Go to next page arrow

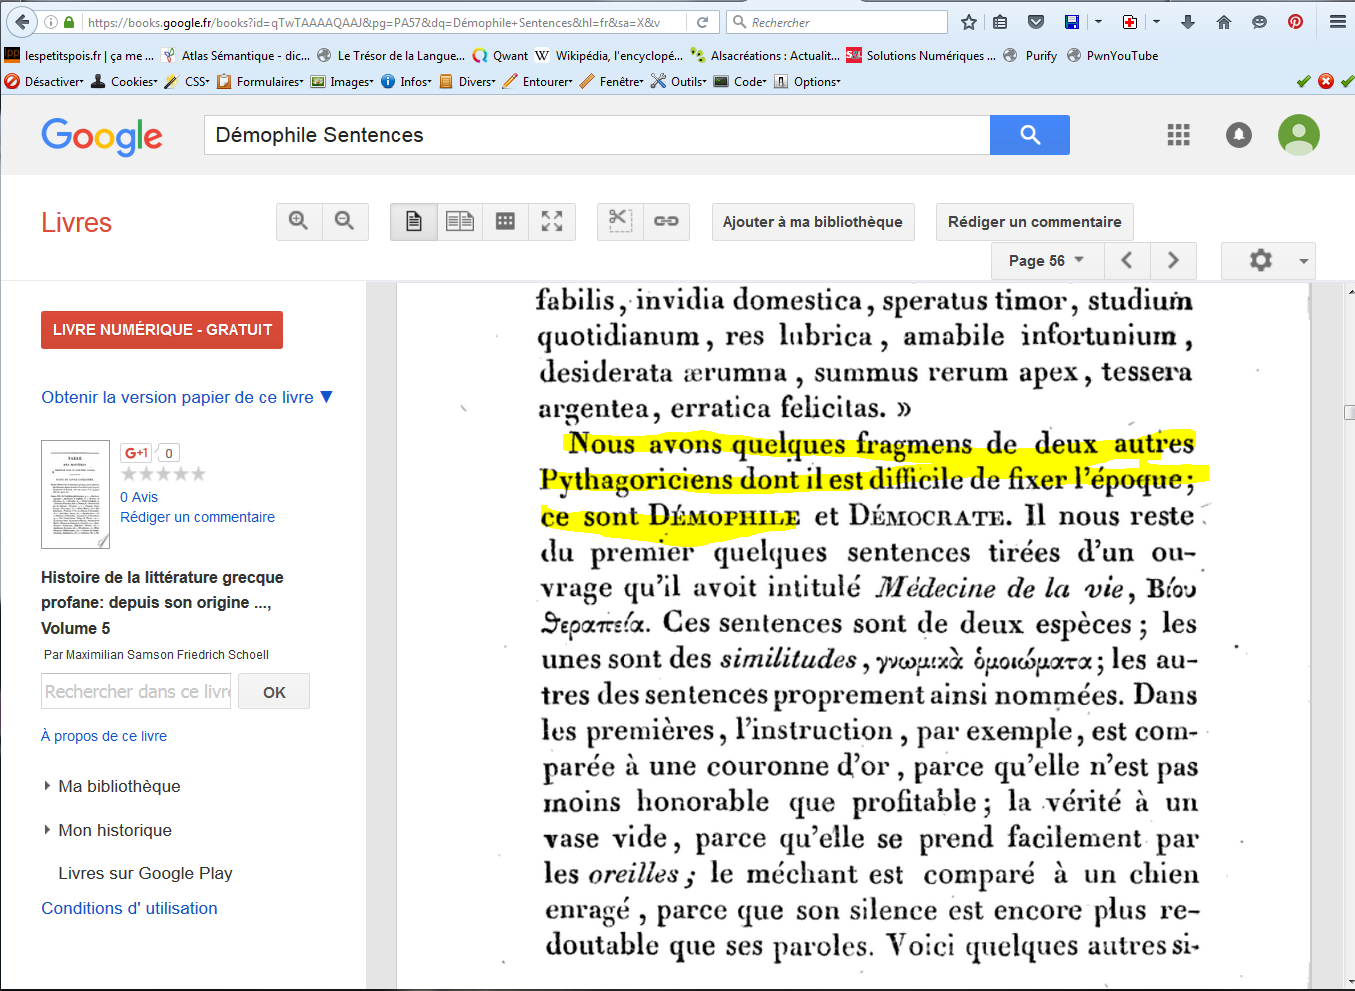[x=1173, y=261]
